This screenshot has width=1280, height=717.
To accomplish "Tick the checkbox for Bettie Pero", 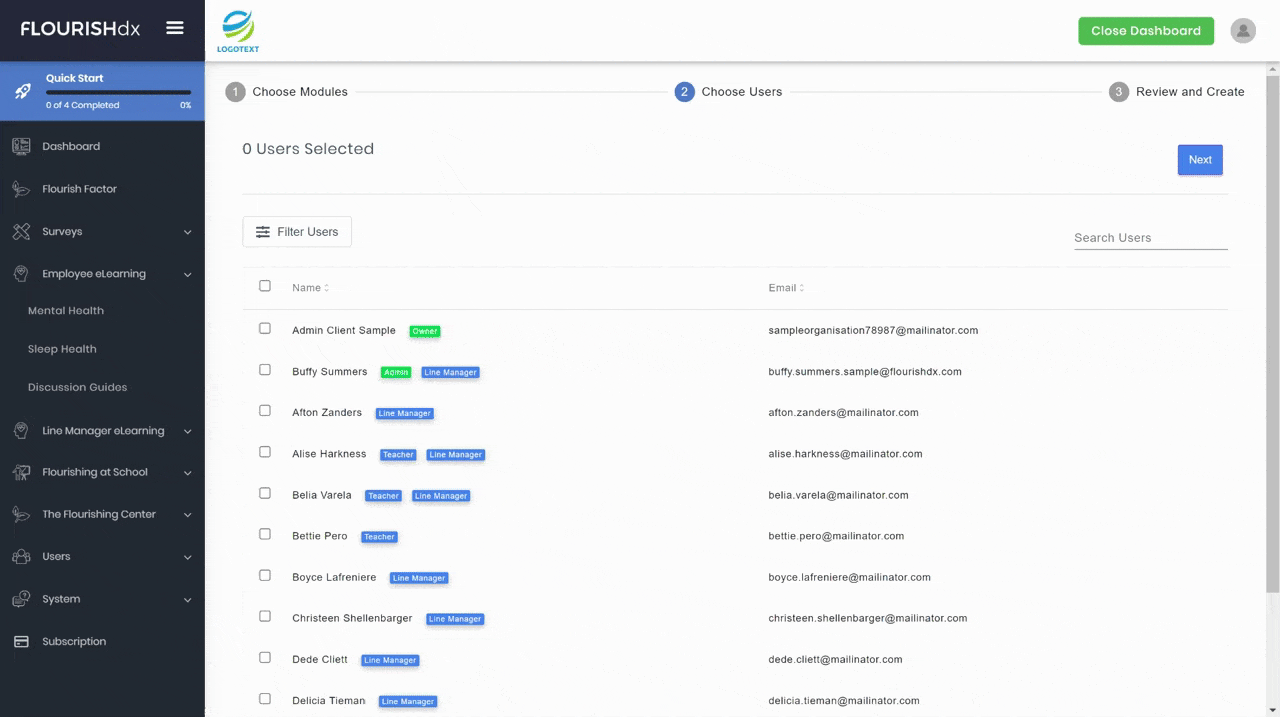I will click(x=265, y=534).
